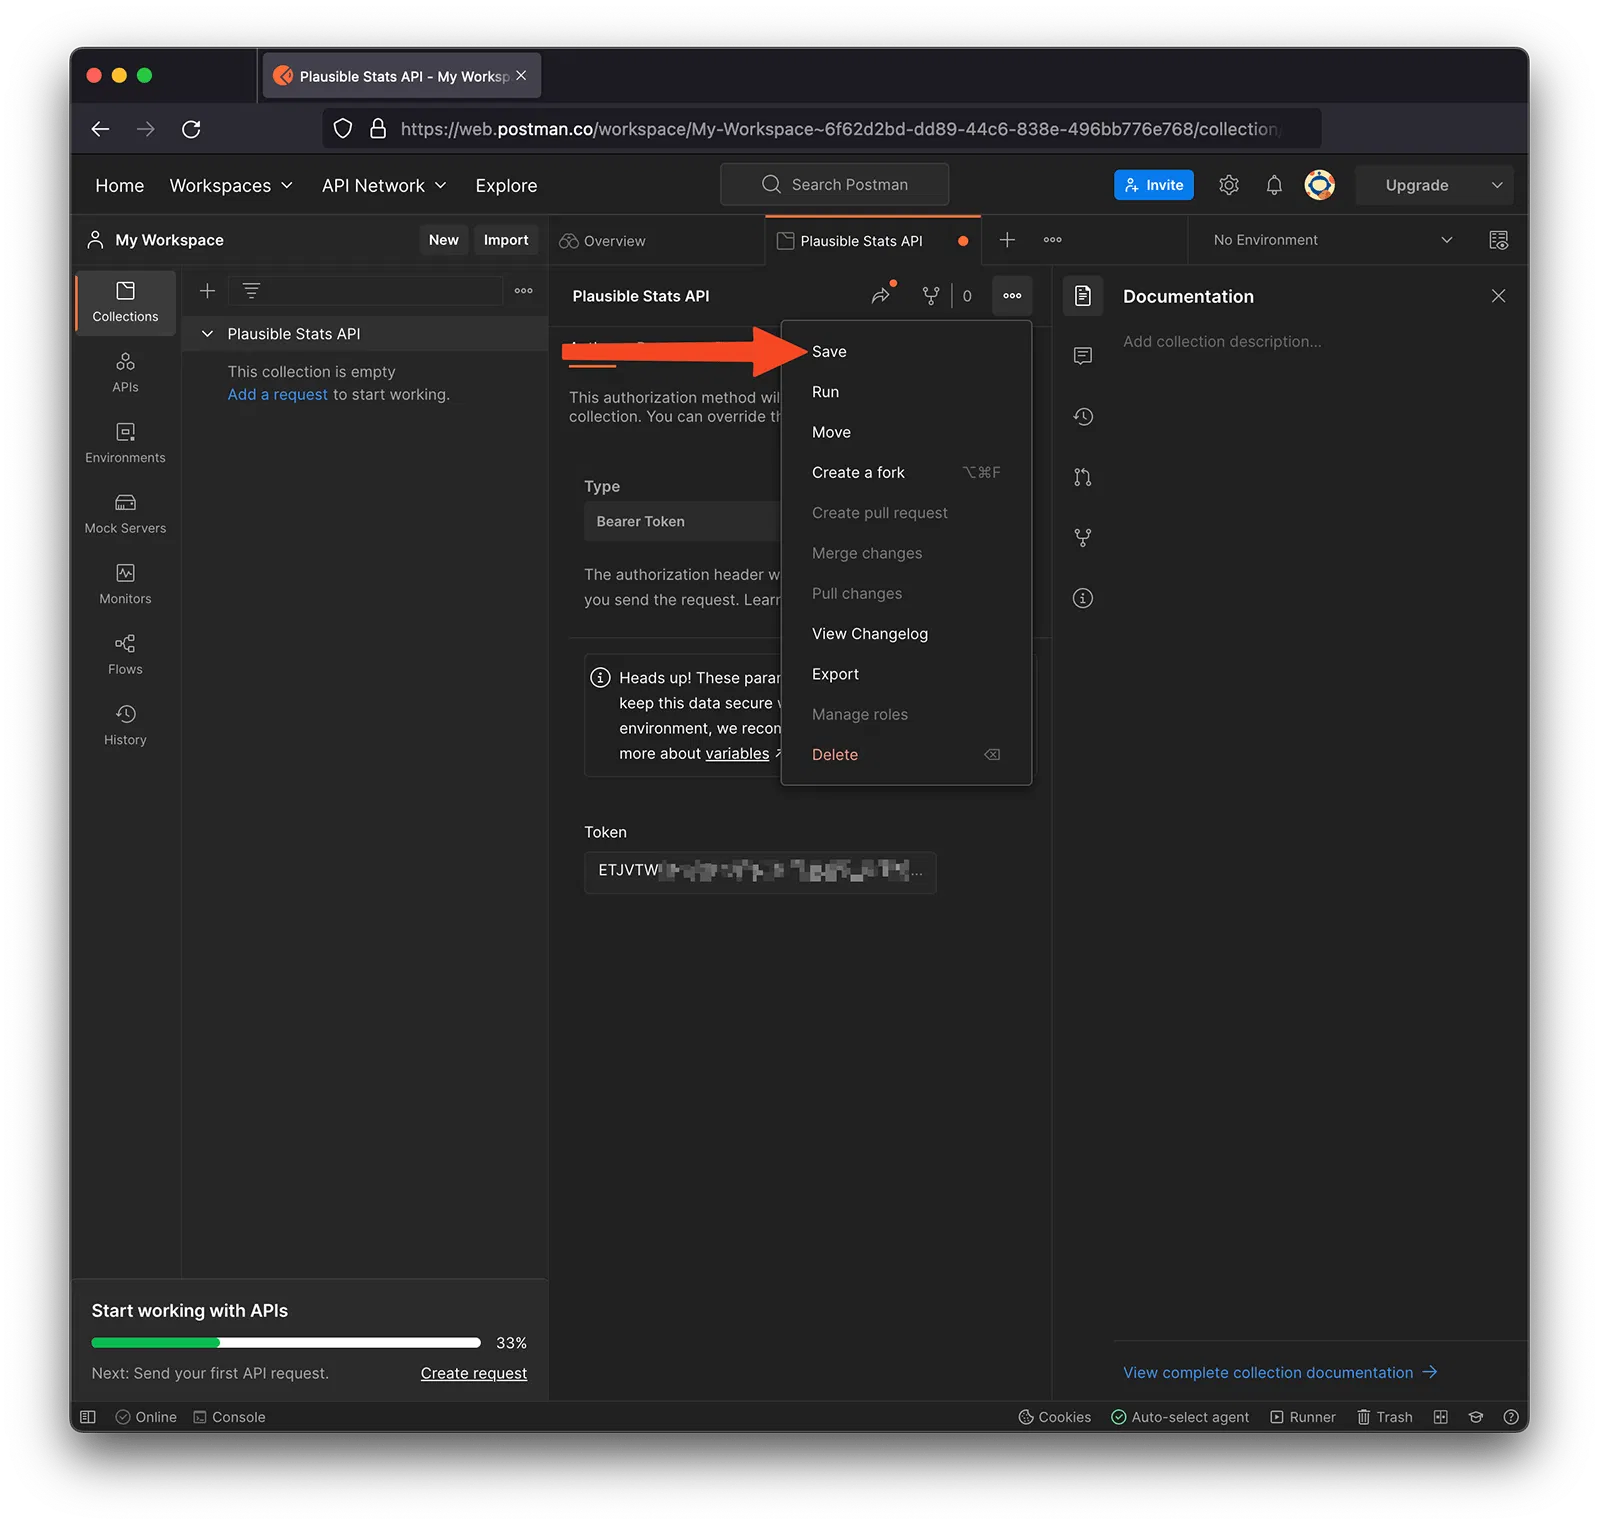
Task: Collapse the Plausible Stats API collection tree
Action: [x=207, y=334]
